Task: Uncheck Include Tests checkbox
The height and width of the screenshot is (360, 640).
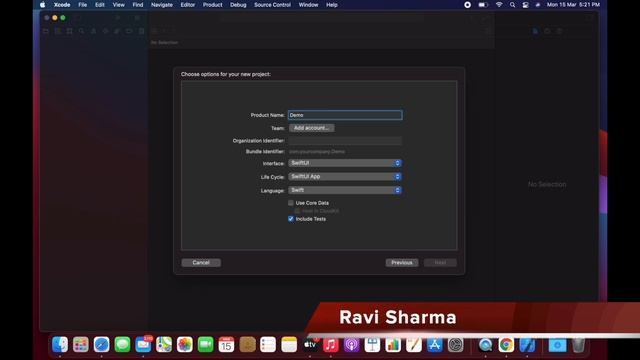Action: click(291, 219)
